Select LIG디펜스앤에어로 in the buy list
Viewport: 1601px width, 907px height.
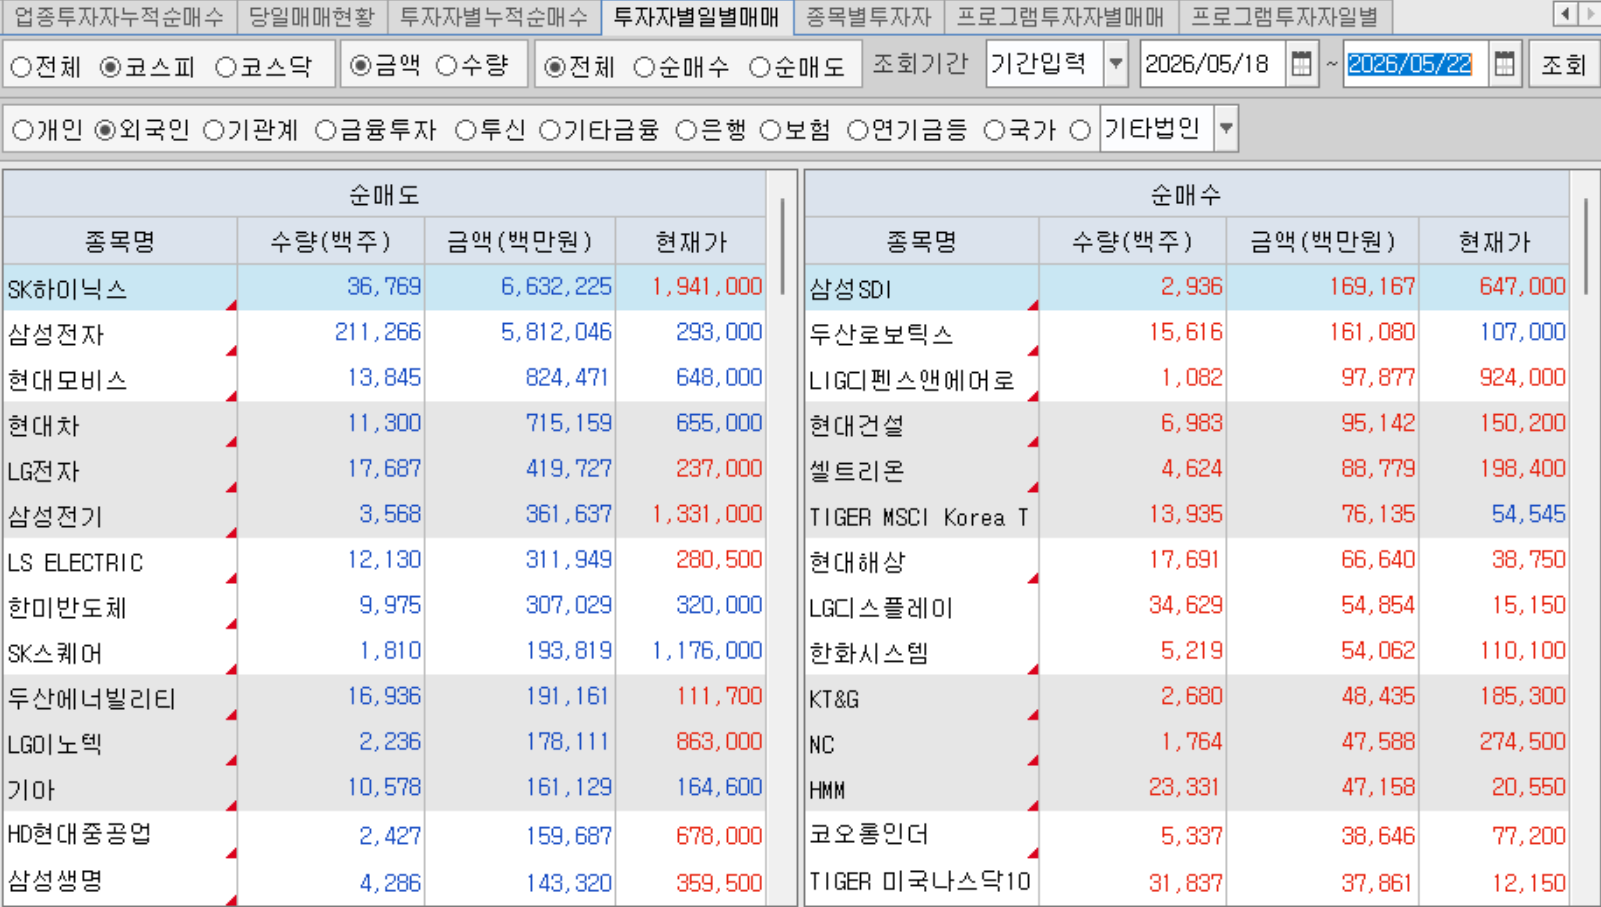(1187, 379)
